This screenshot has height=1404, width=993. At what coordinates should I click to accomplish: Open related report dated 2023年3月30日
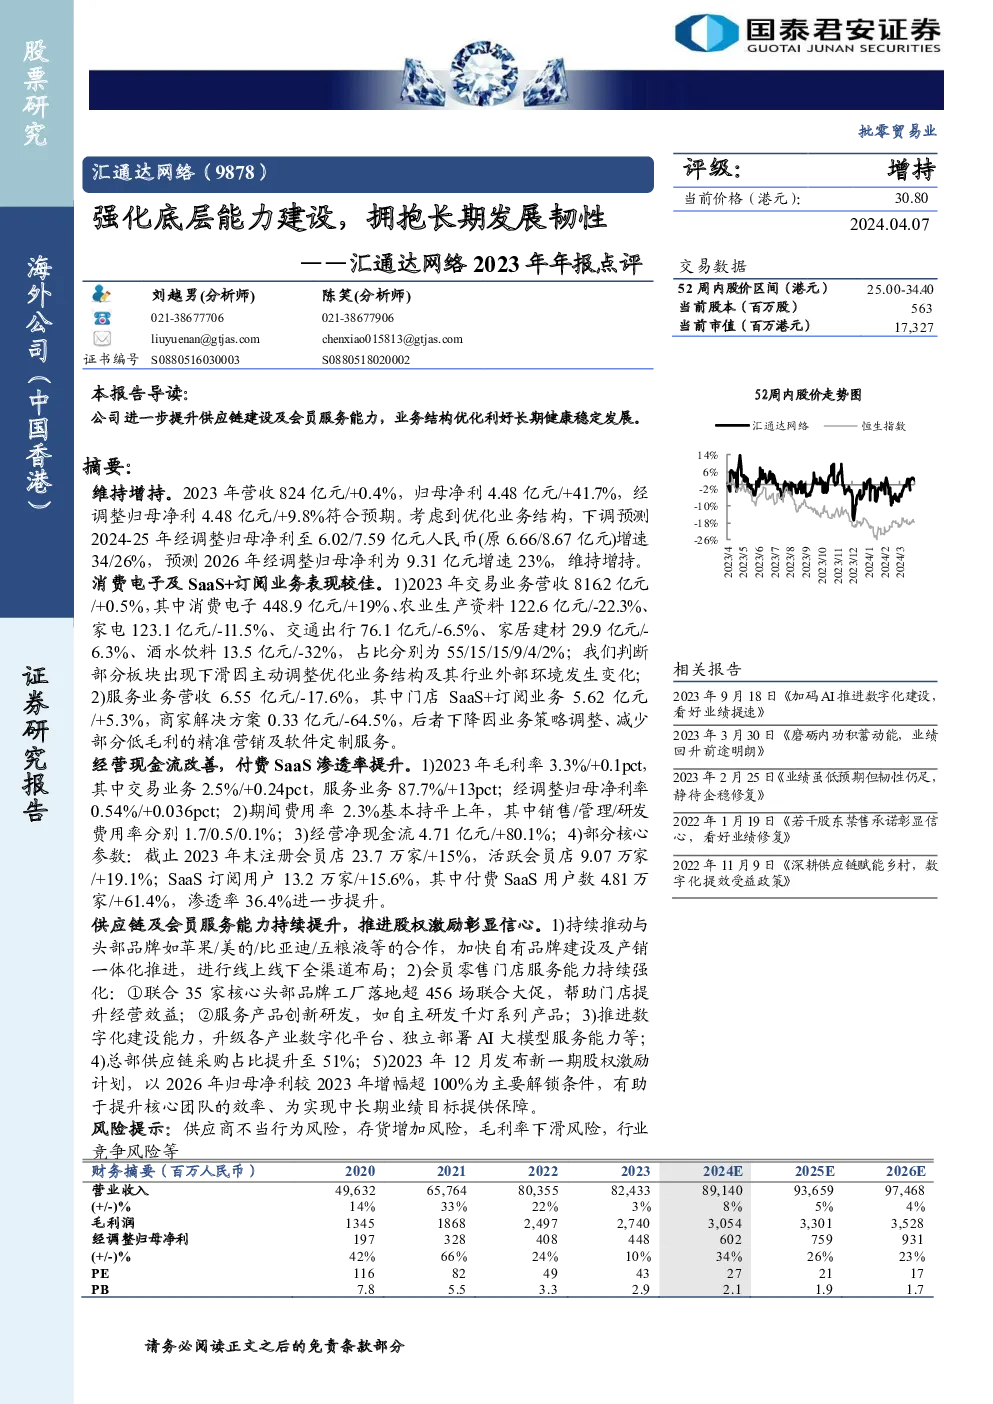(805, 742)
